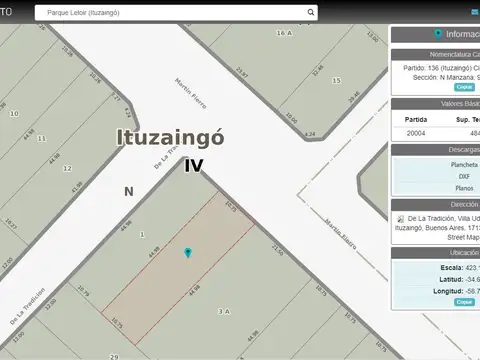Click the 21.50 frontage measurement
Viewport: 480px width, 360px height.
278,250
